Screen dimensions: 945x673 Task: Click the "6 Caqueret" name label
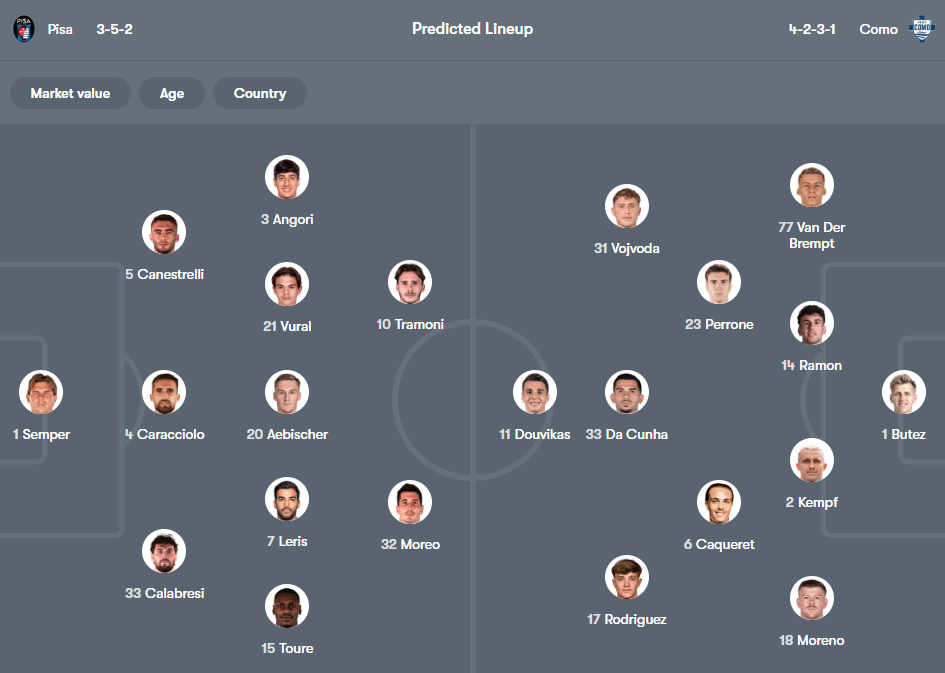(x=719, y=544)
